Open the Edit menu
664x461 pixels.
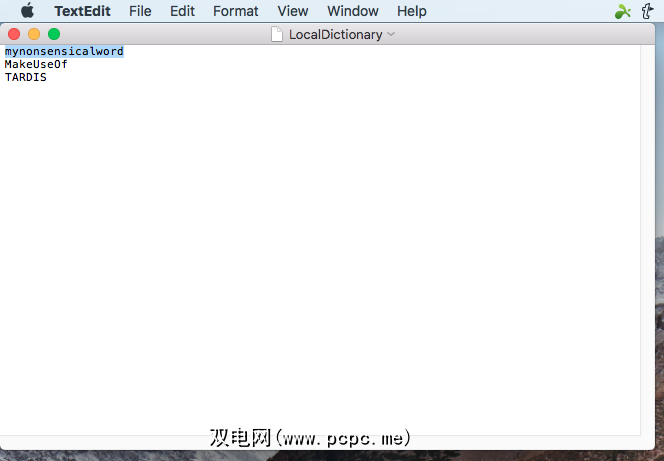[x=182, y=11]
